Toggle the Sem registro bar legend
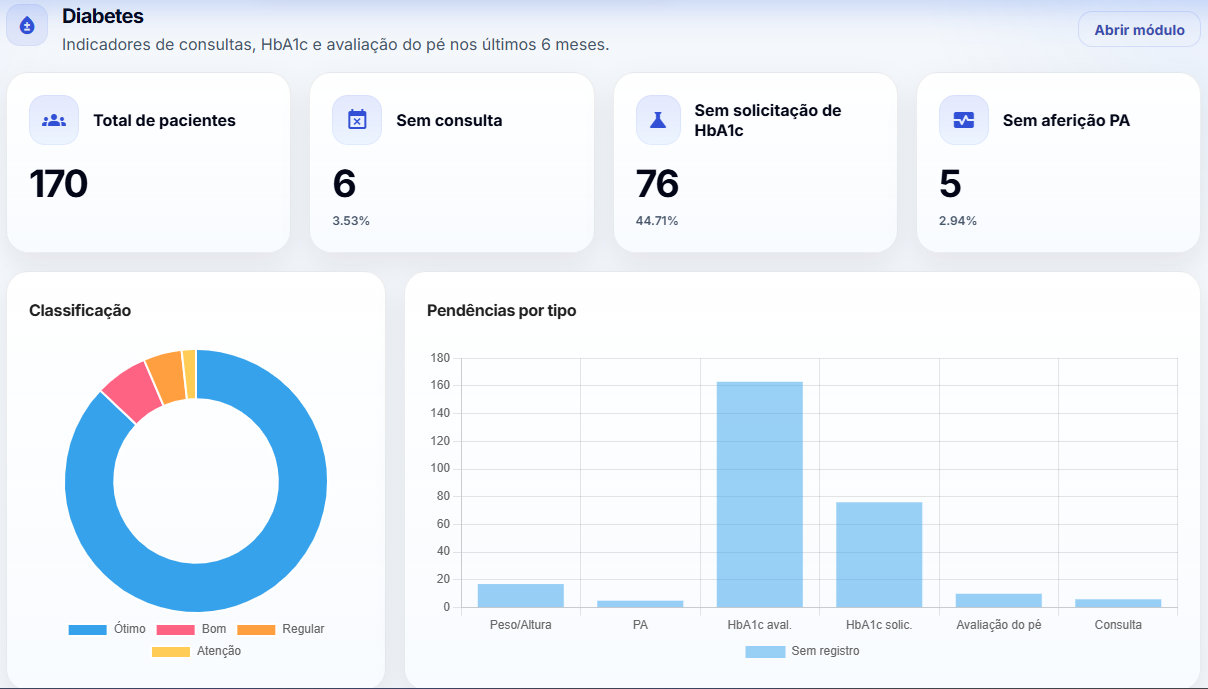Viewport: 1208px width, 689px height. tap(802, 651)
